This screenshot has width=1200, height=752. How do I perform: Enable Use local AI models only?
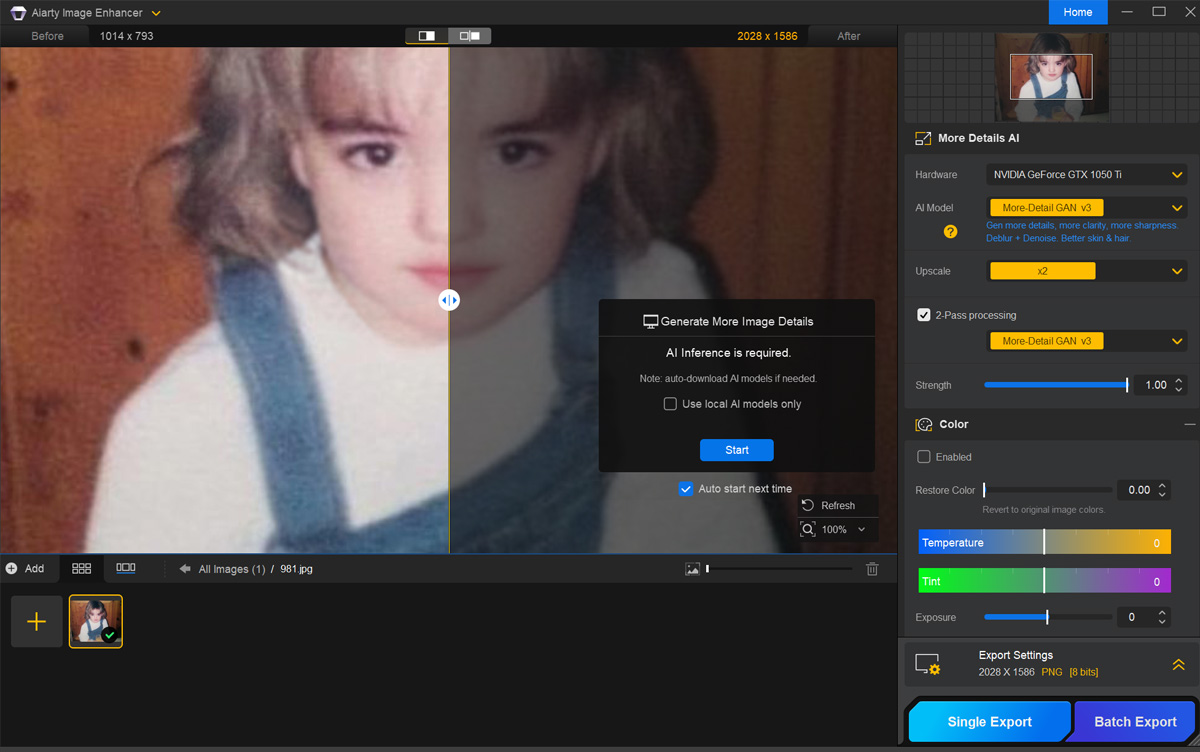tap(670, 404)
